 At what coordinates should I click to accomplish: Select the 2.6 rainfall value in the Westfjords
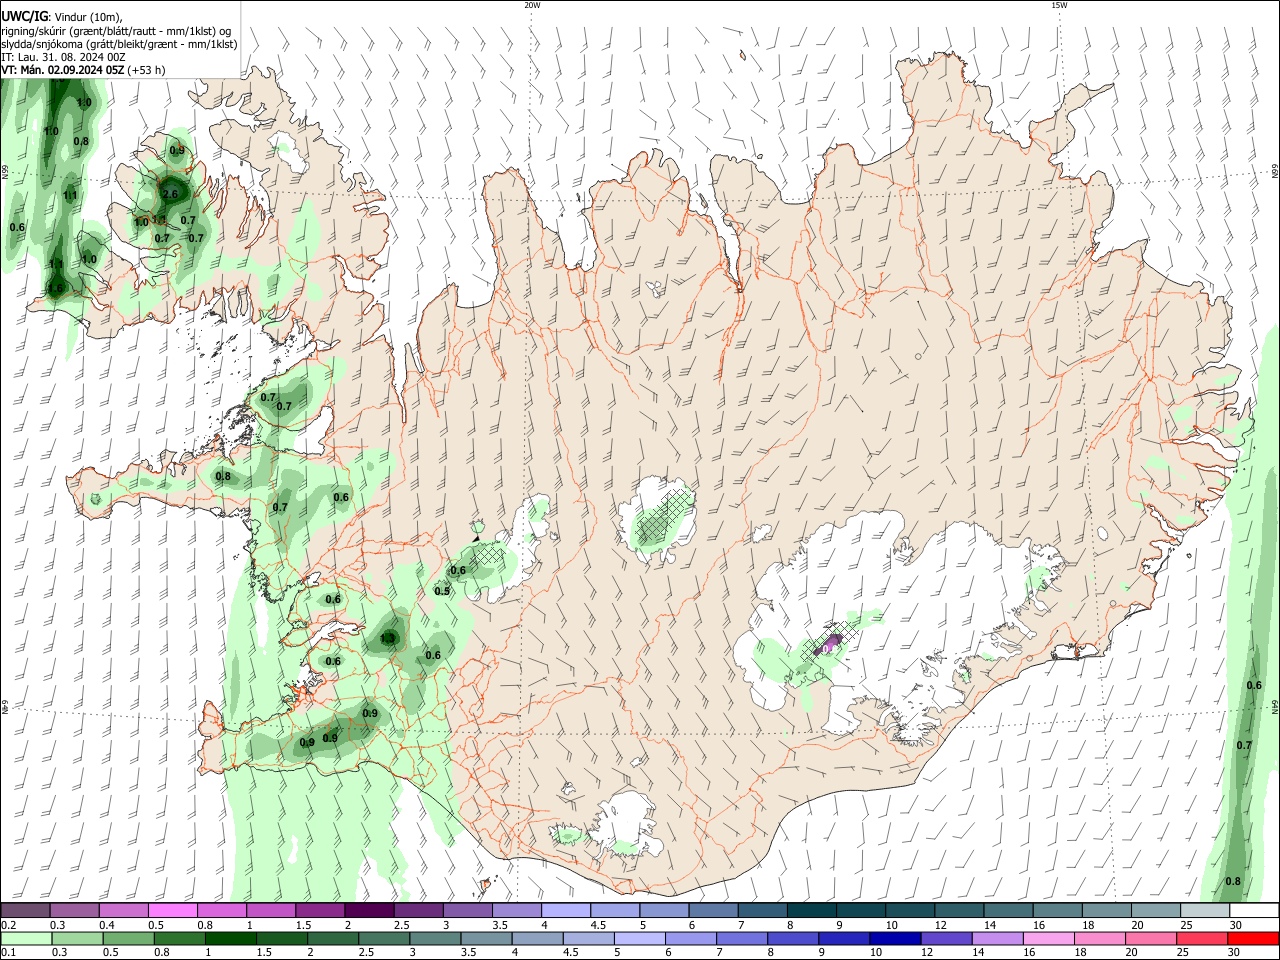click(170, 195)
